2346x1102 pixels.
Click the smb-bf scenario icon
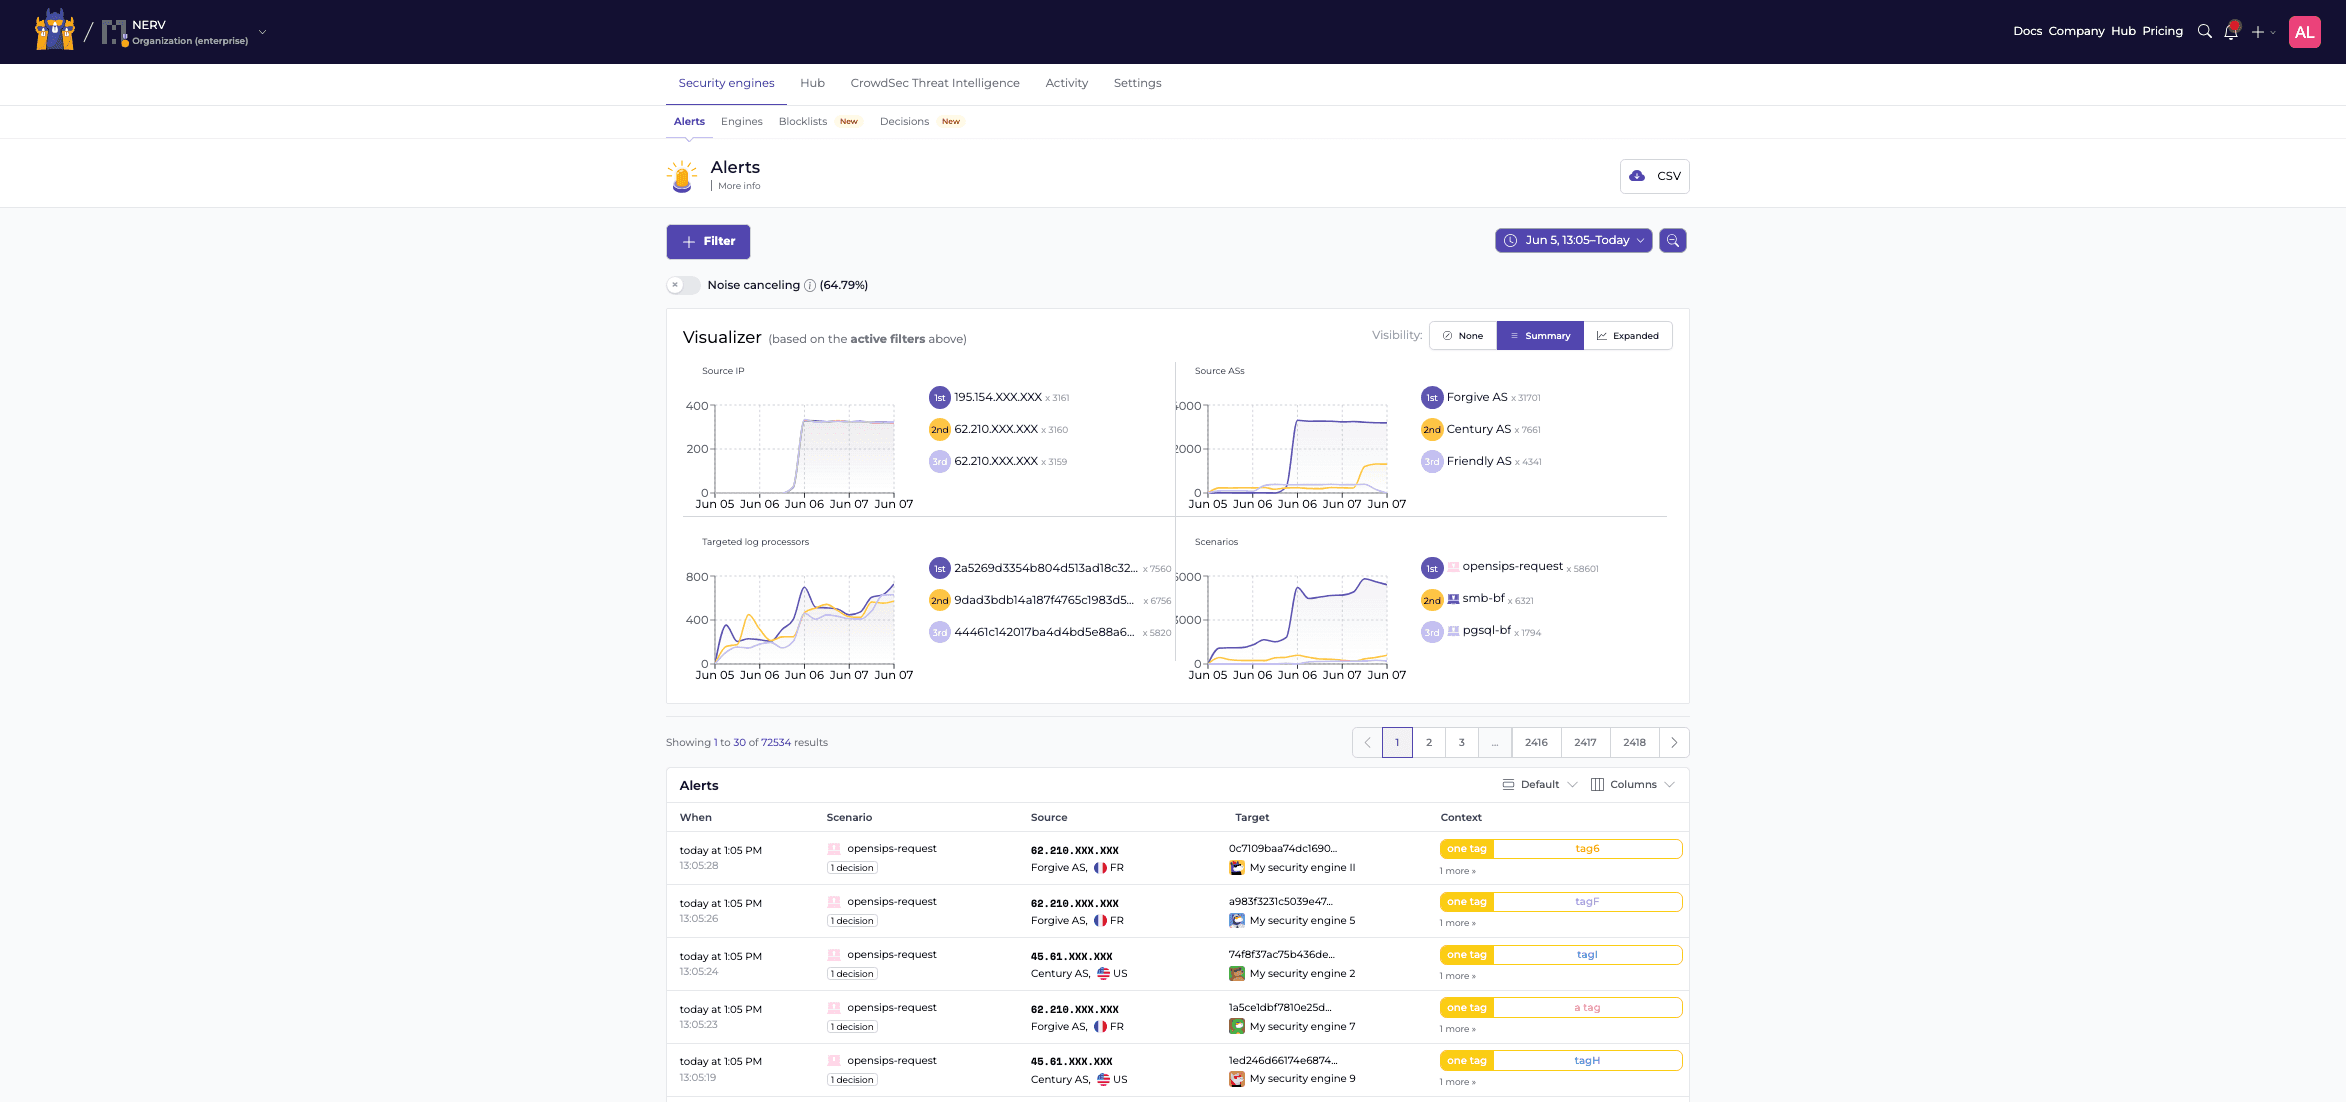(1453, 599)
